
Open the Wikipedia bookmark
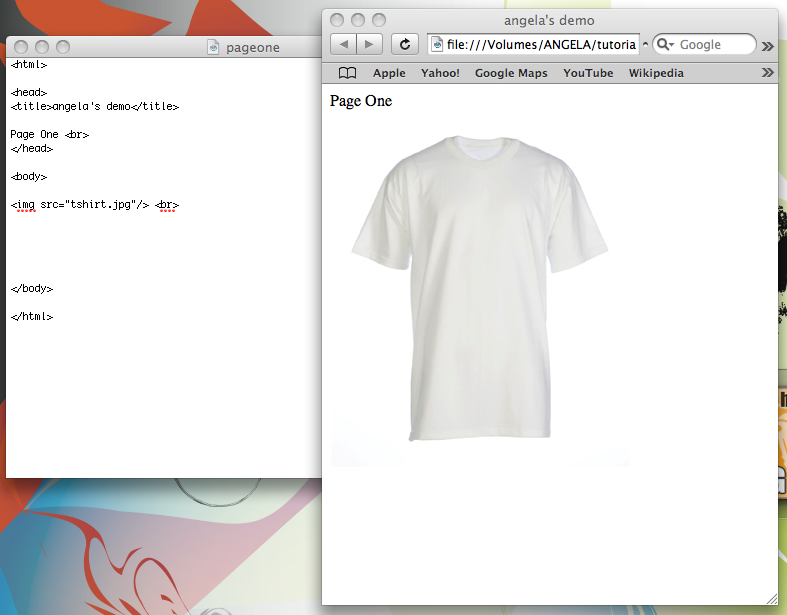[x=656, y=73]
